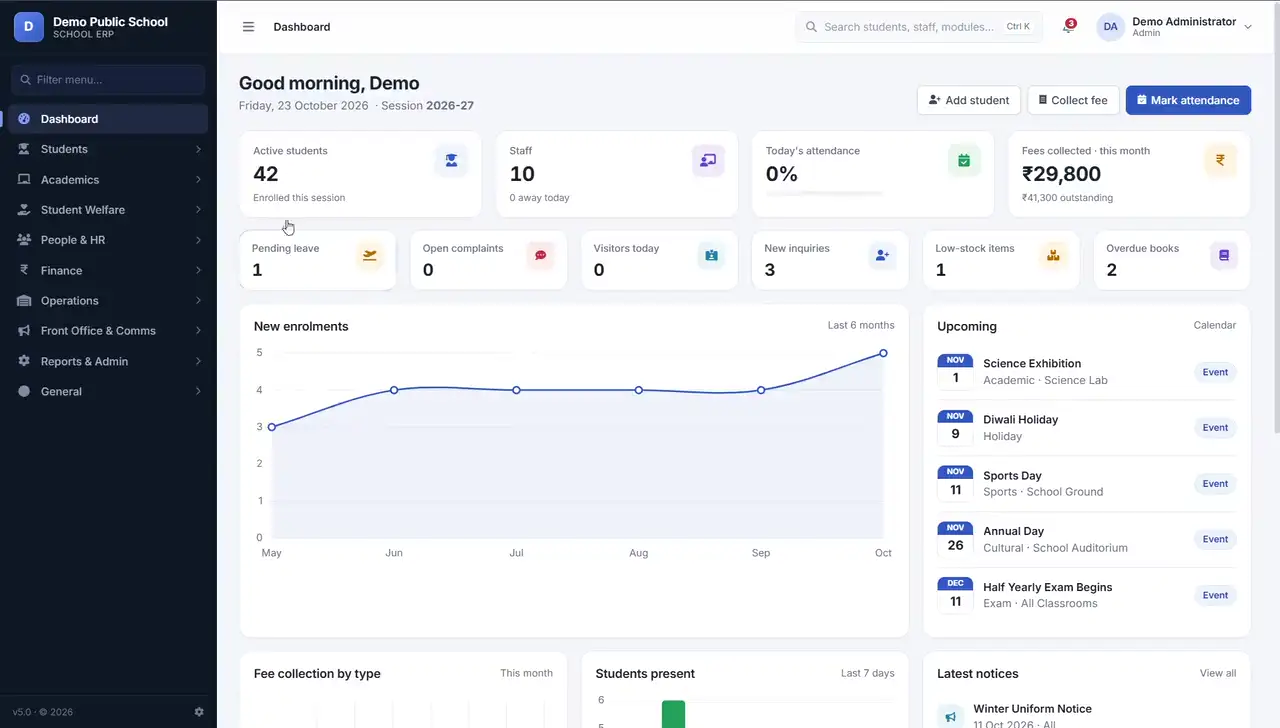Screen dimensions: 1280x728
Task: Expand the Finance menu chevron
Action: (198, 270)
